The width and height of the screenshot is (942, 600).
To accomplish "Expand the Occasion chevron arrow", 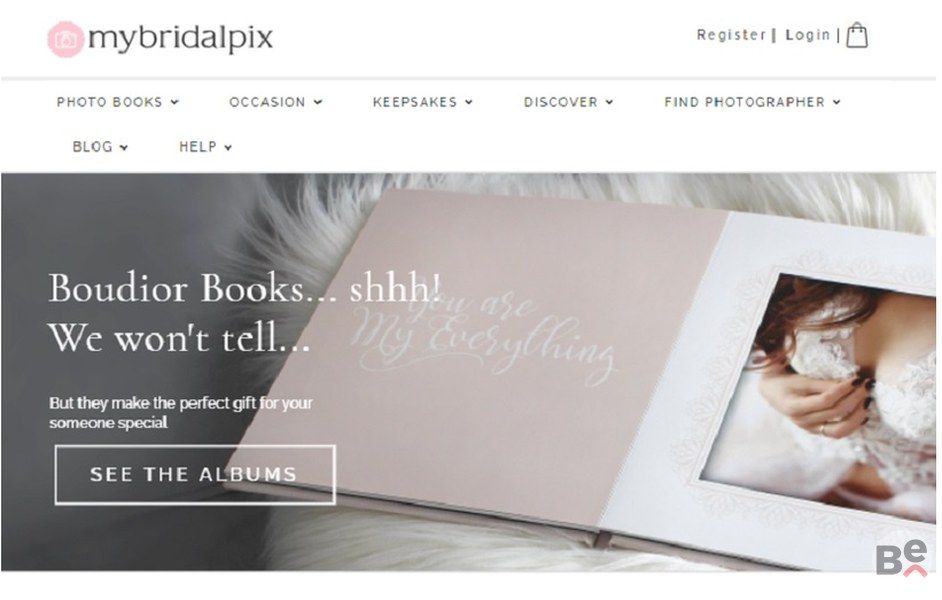I will pyautogui.click(x=318, y=102).
